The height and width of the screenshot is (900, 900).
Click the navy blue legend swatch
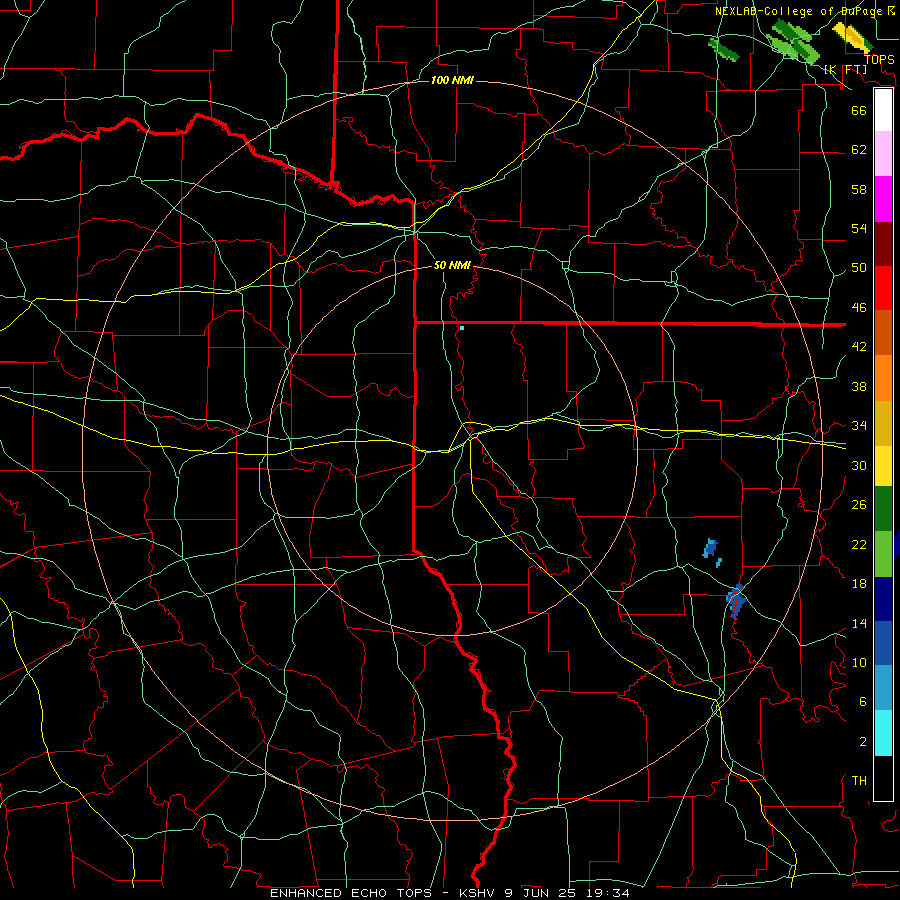click(x=883, y=599)
